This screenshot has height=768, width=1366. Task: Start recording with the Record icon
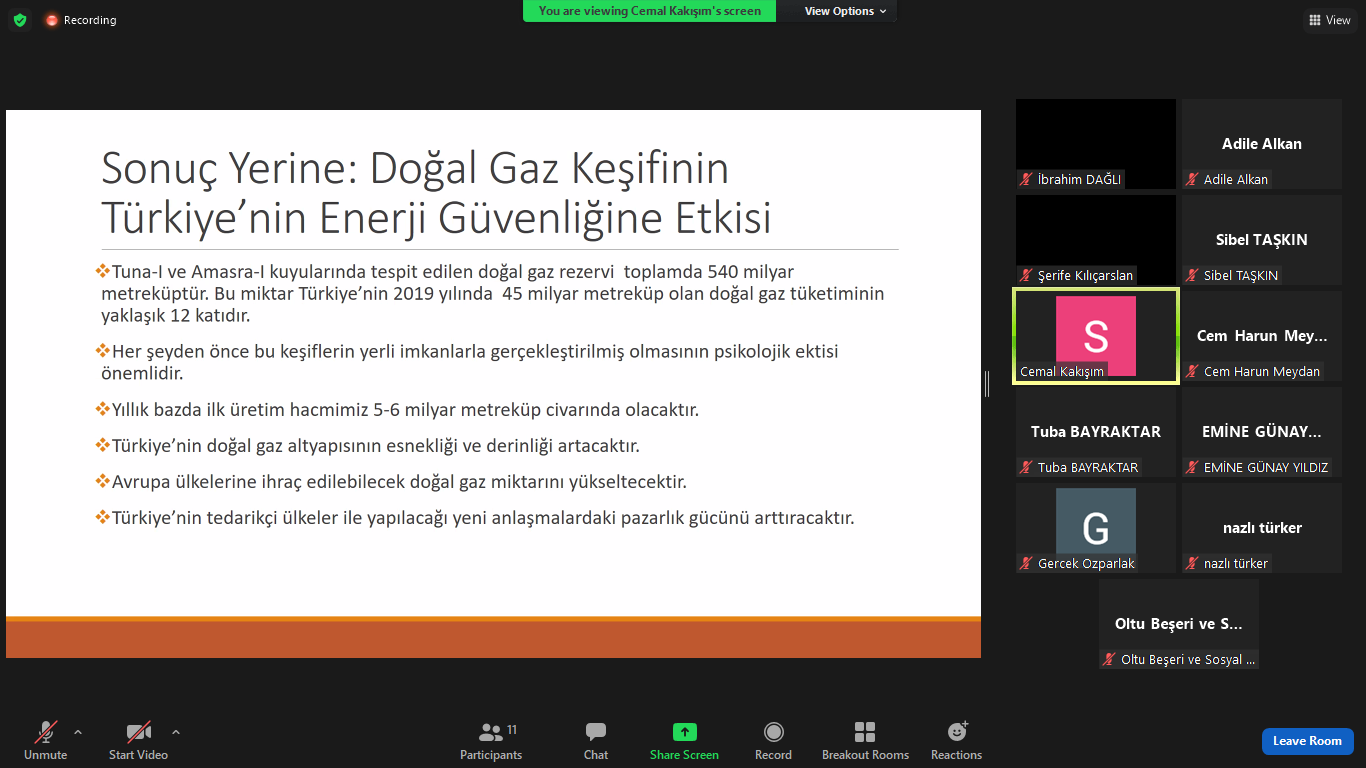773,733
